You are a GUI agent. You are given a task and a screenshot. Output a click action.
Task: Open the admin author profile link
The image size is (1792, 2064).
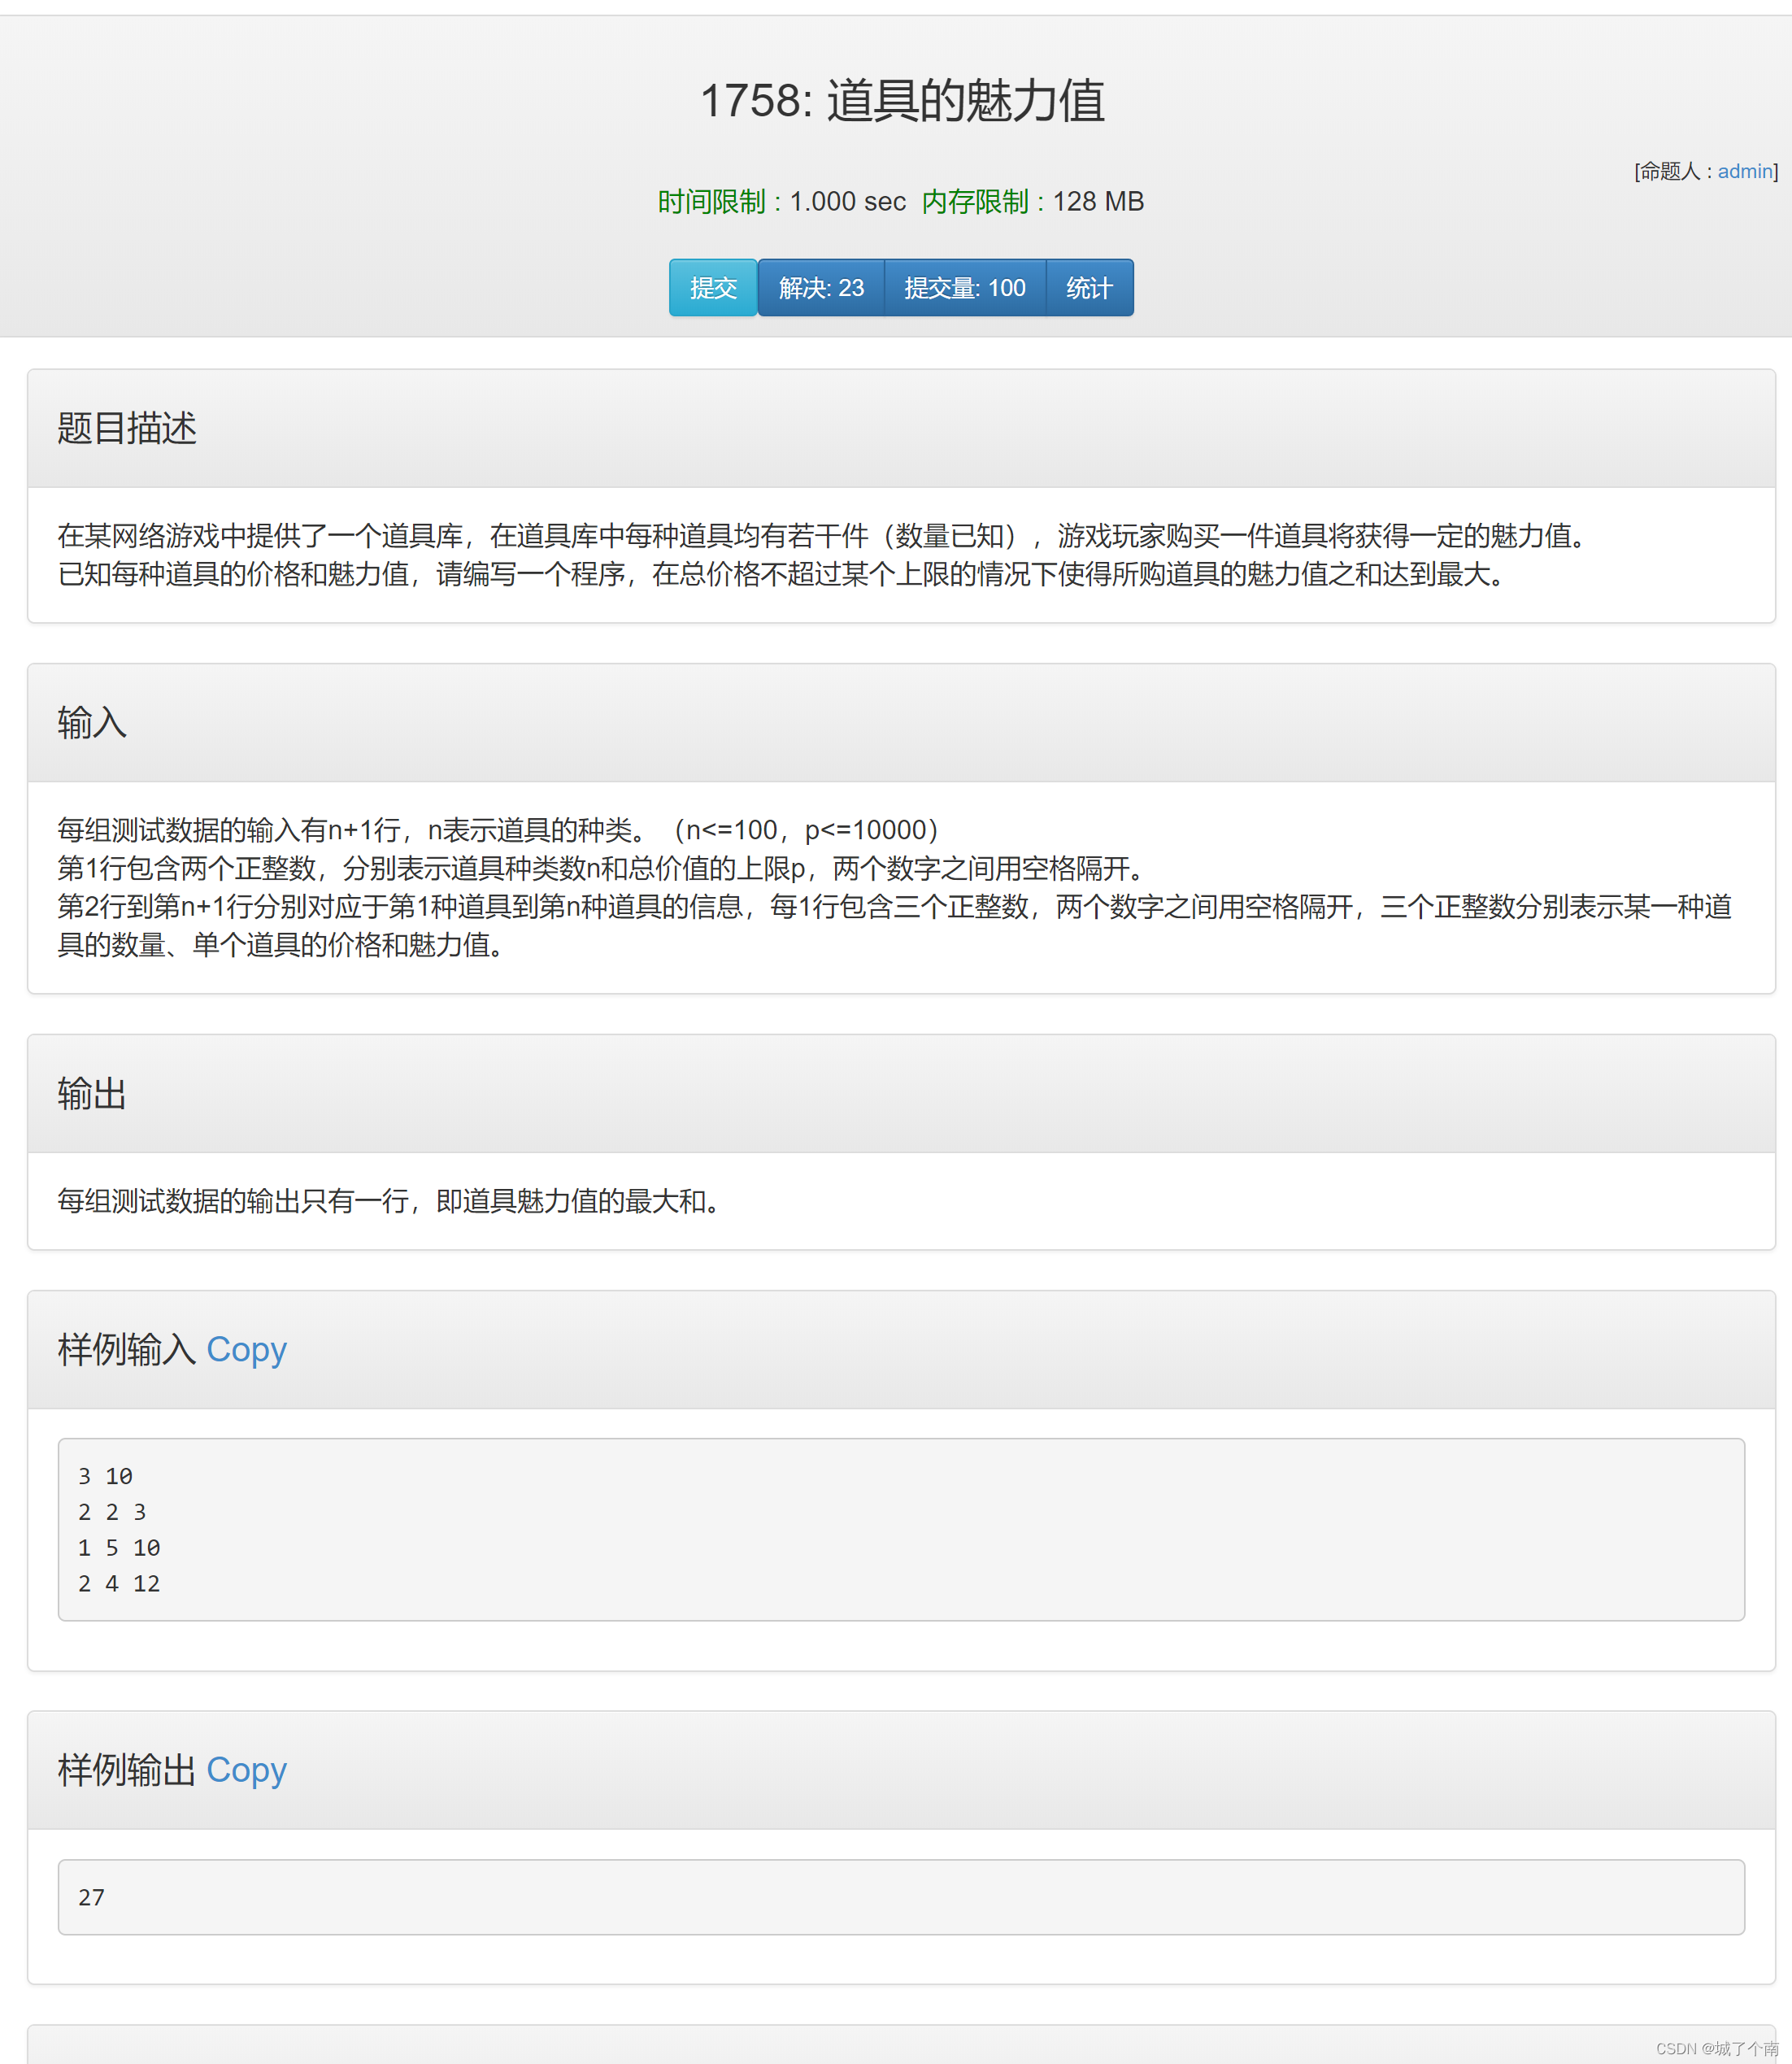(1744, 171)
